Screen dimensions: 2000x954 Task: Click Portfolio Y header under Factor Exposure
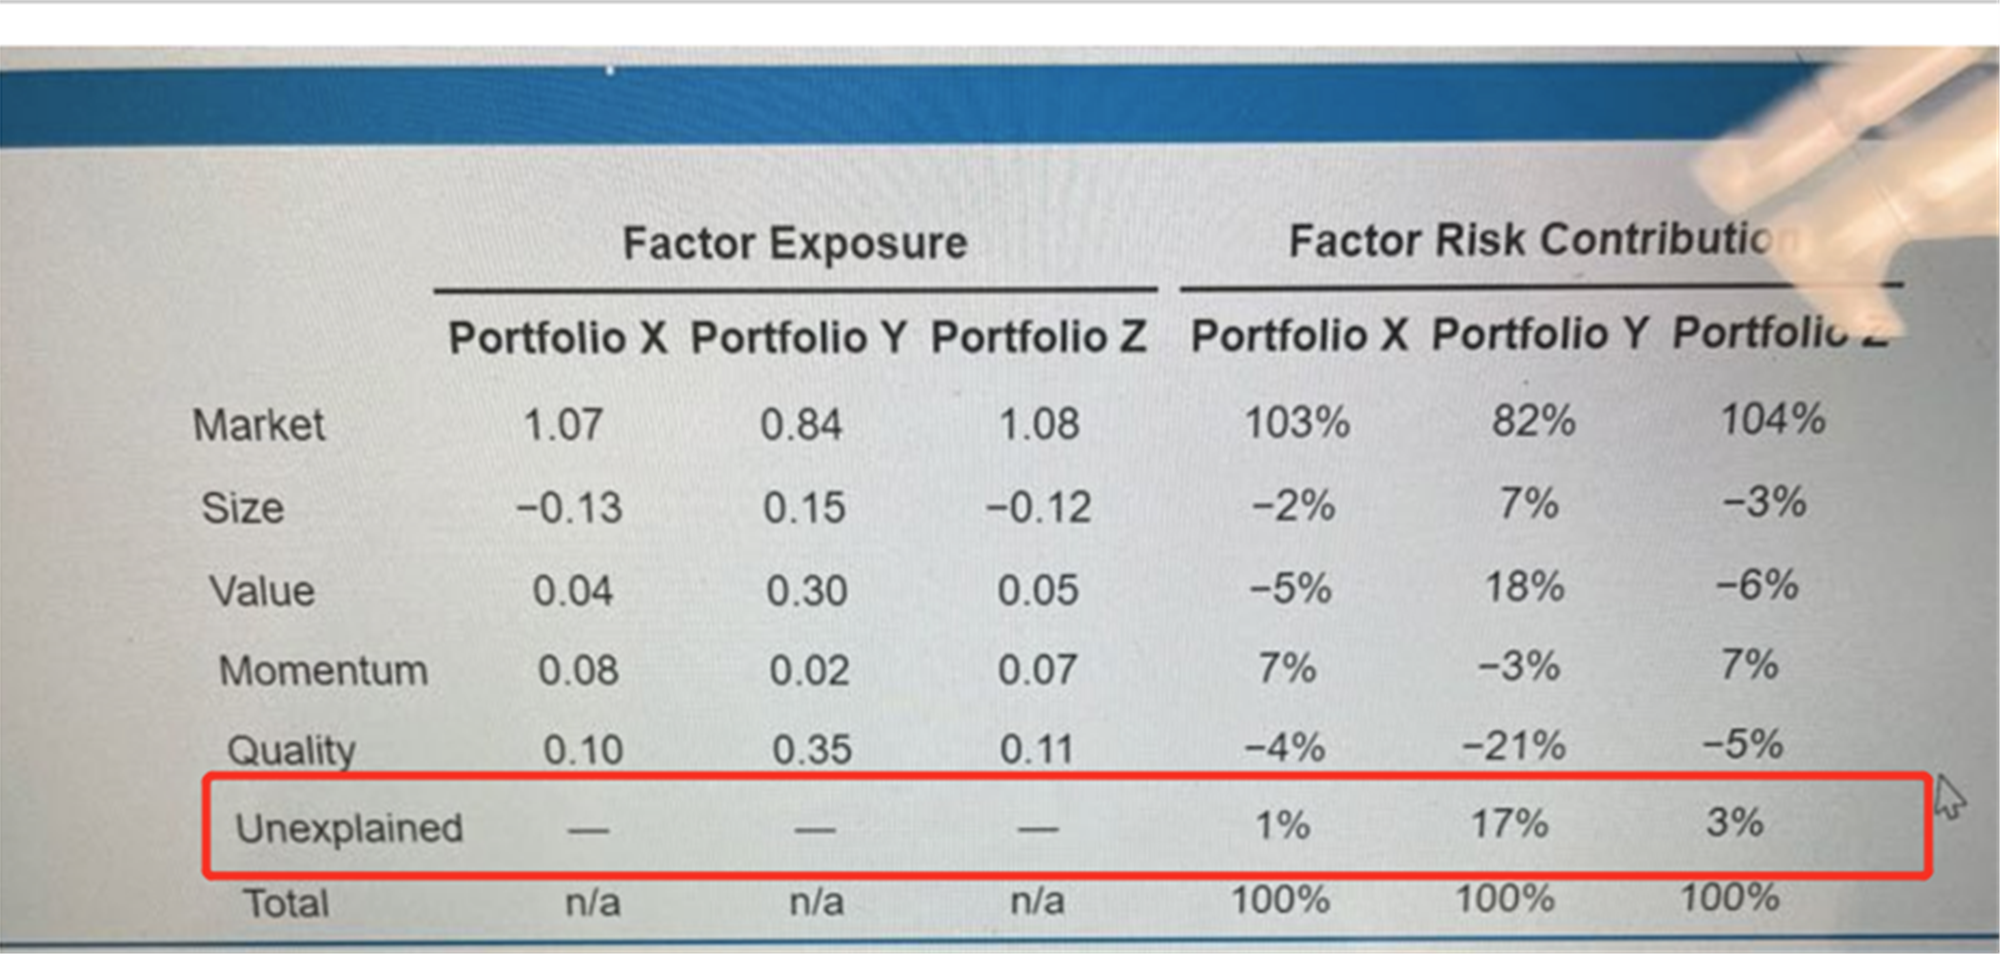point(798,338)
